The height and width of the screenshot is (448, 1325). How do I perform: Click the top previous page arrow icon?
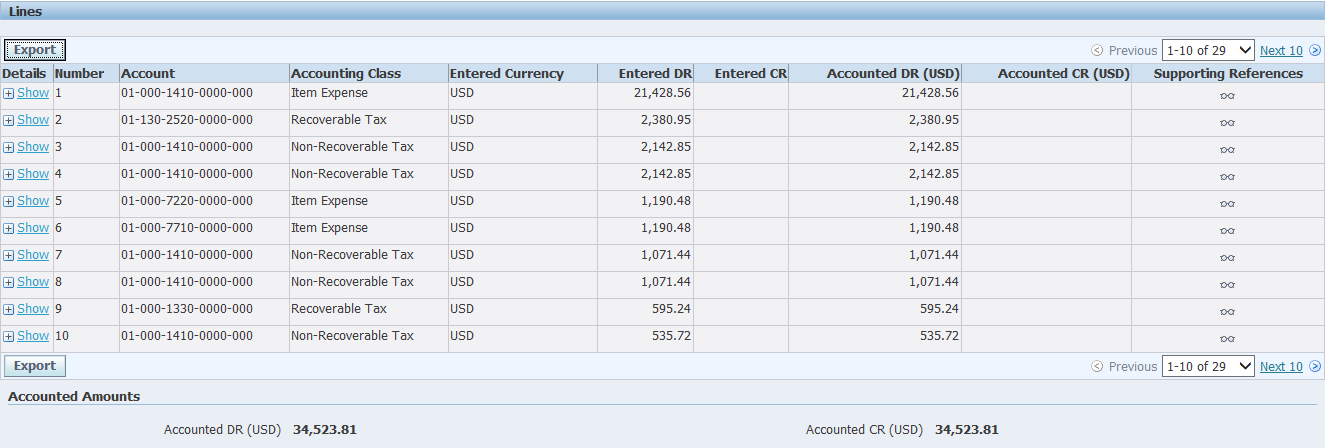pos(1097,51)
